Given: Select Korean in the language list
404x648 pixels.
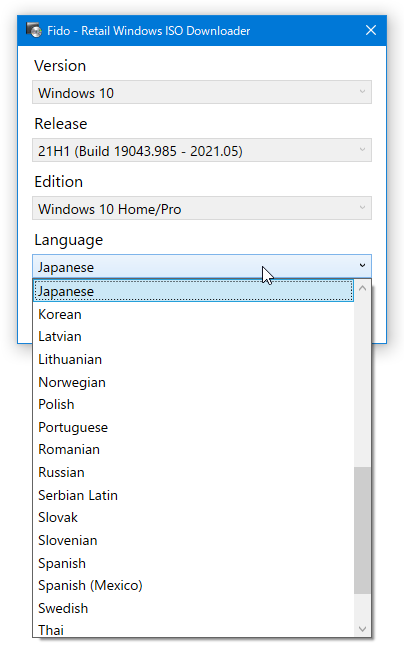Looking at the screenshot, I should click(x=193, y=314).
